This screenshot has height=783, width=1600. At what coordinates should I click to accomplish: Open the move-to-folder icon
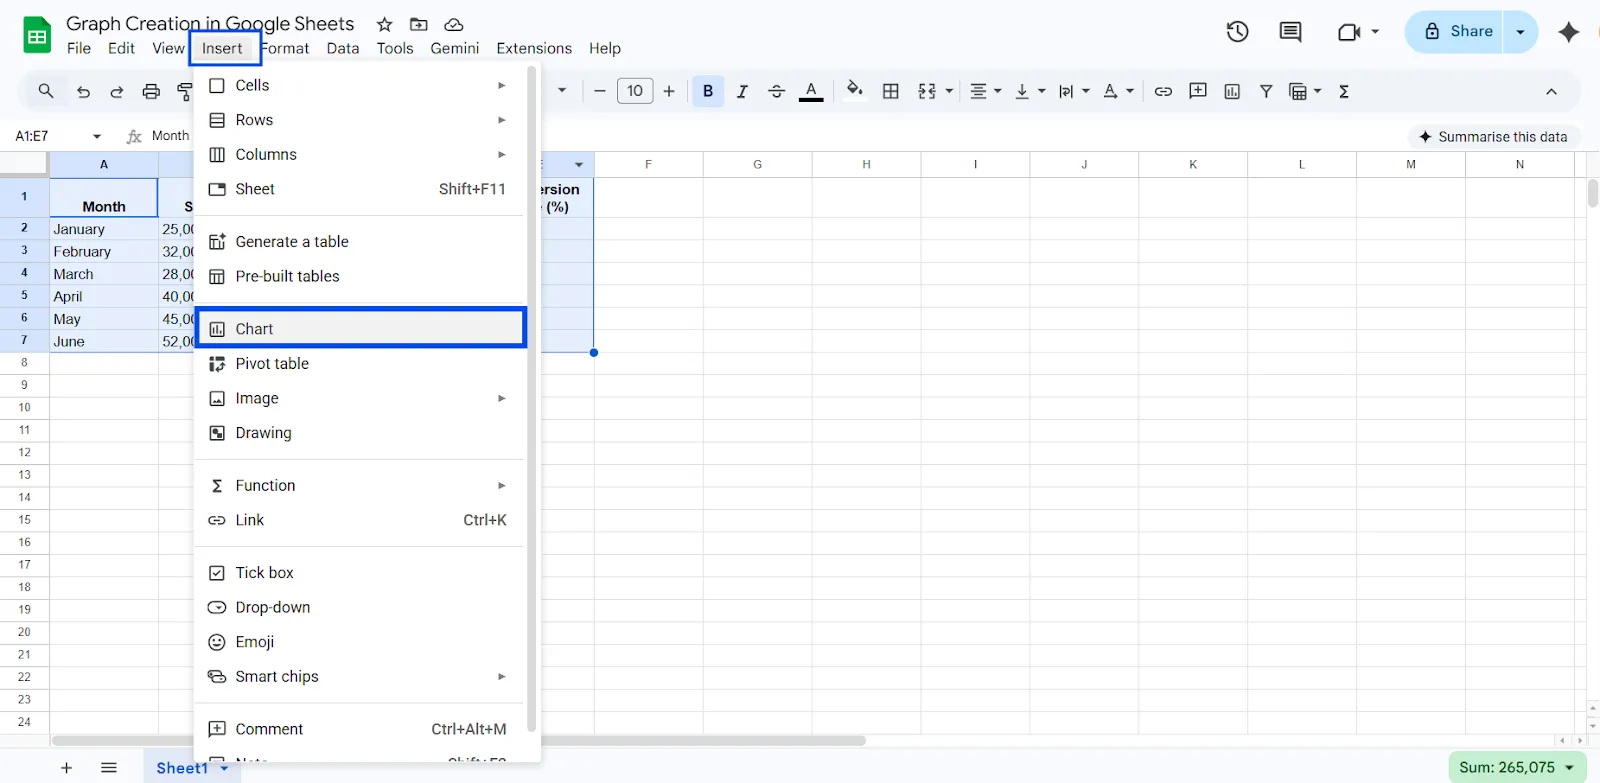click(x=419, y=24)
